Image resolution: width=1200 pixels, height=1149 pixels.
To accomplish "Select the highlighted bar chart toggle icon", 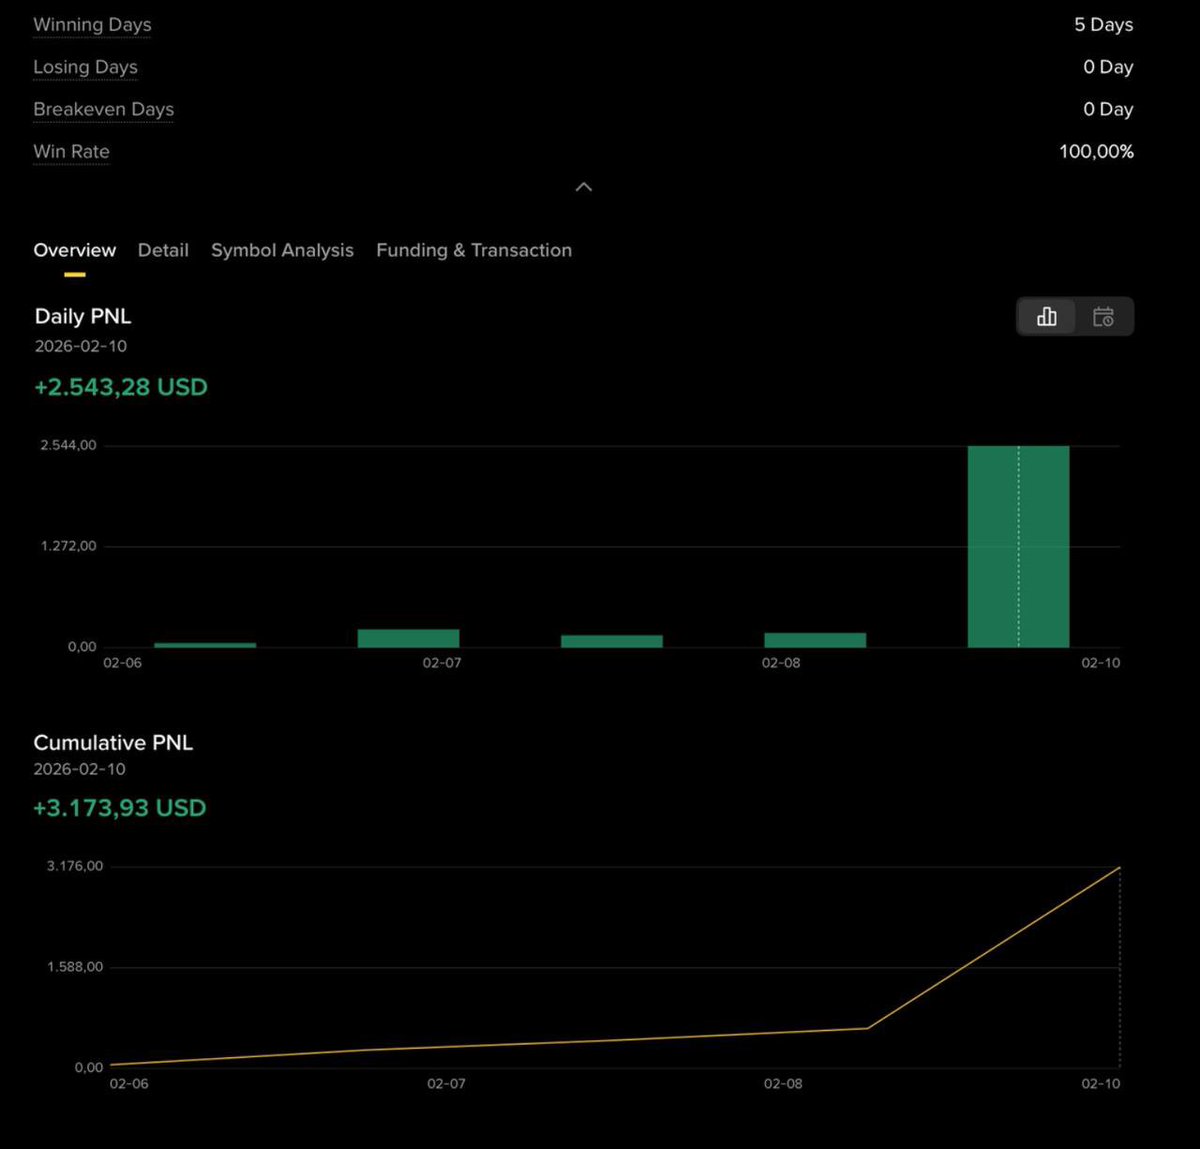I will (x=1046, y=316).
